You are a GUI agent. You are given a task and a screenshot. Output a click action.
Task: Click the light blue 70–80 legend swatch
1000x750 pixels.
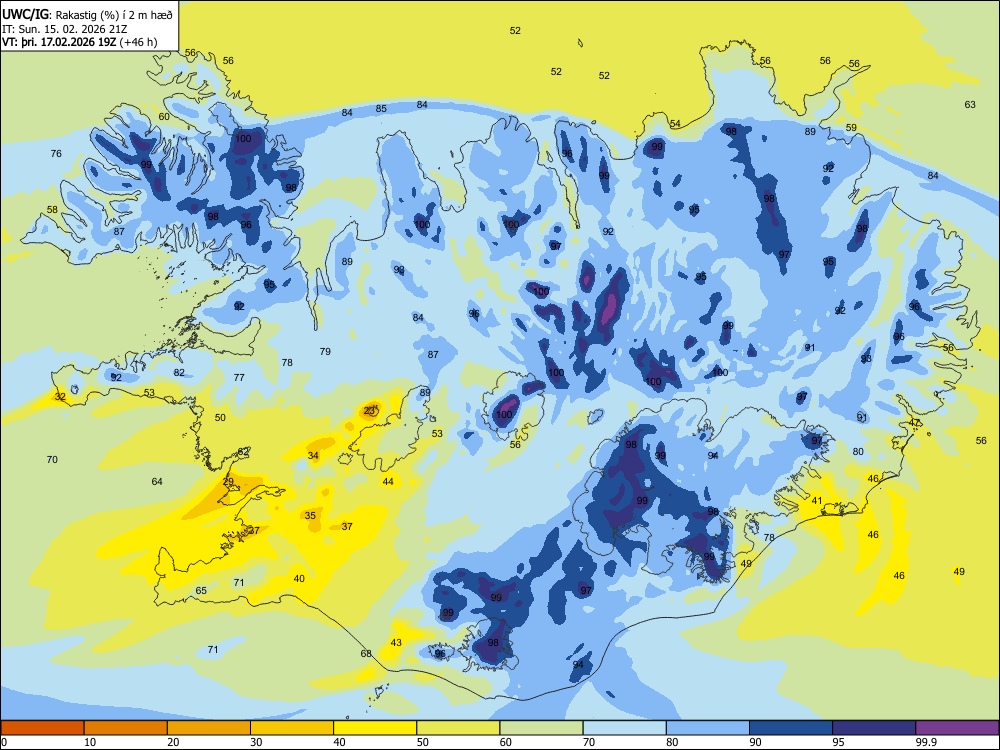pyautogui.click(x=624, y=728)
